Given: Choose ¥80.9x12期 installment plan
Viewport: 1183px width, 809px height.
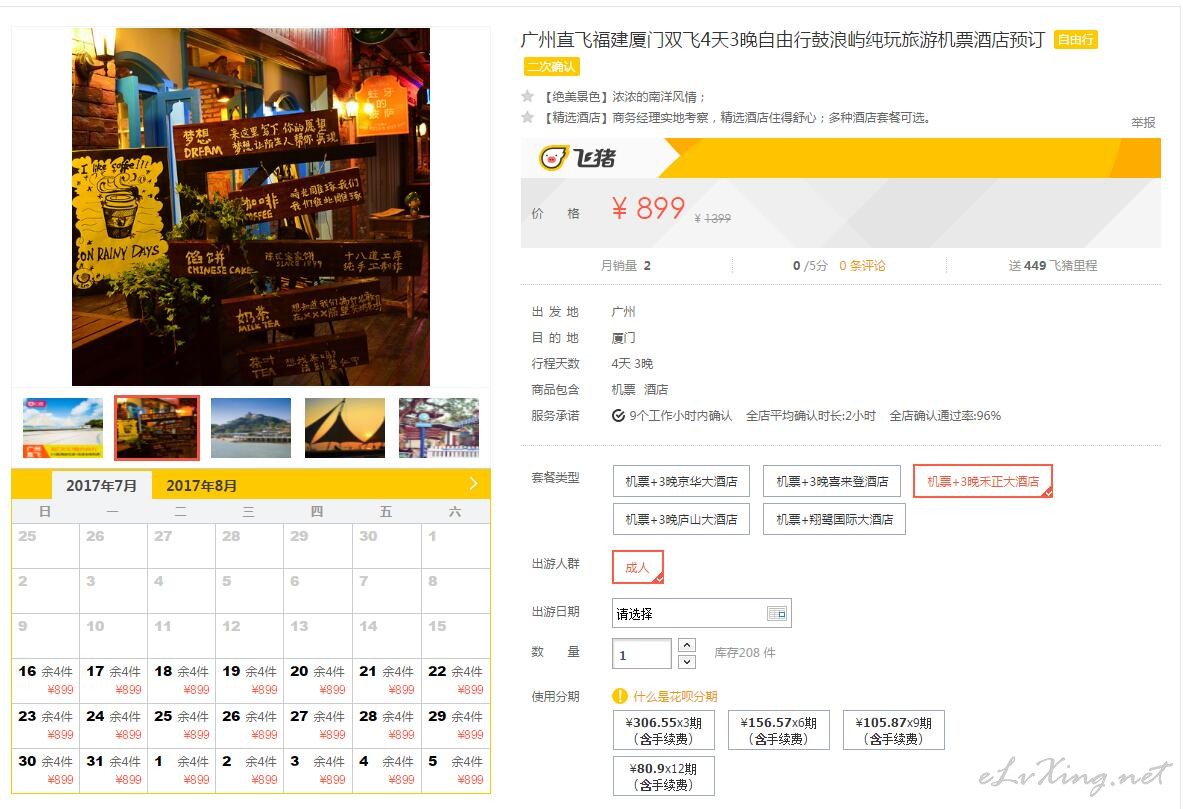Looking at the screenshot, I should point(663,776).
